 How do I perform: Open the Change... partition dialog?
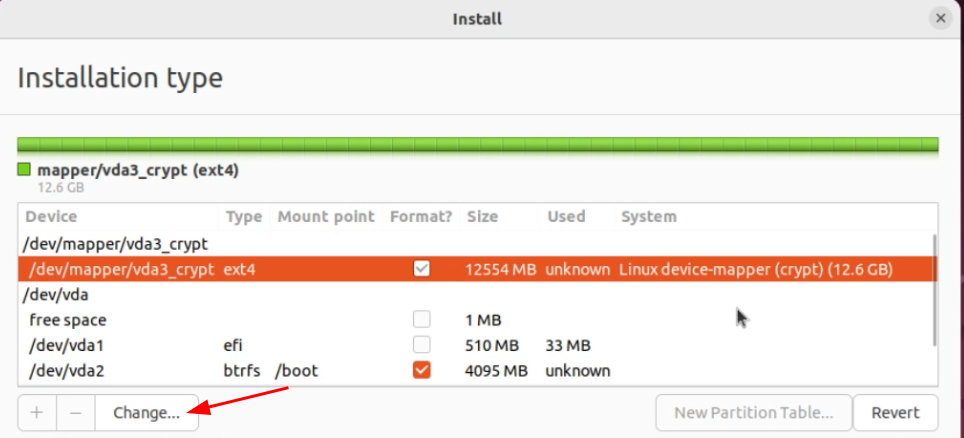[146, 413]
